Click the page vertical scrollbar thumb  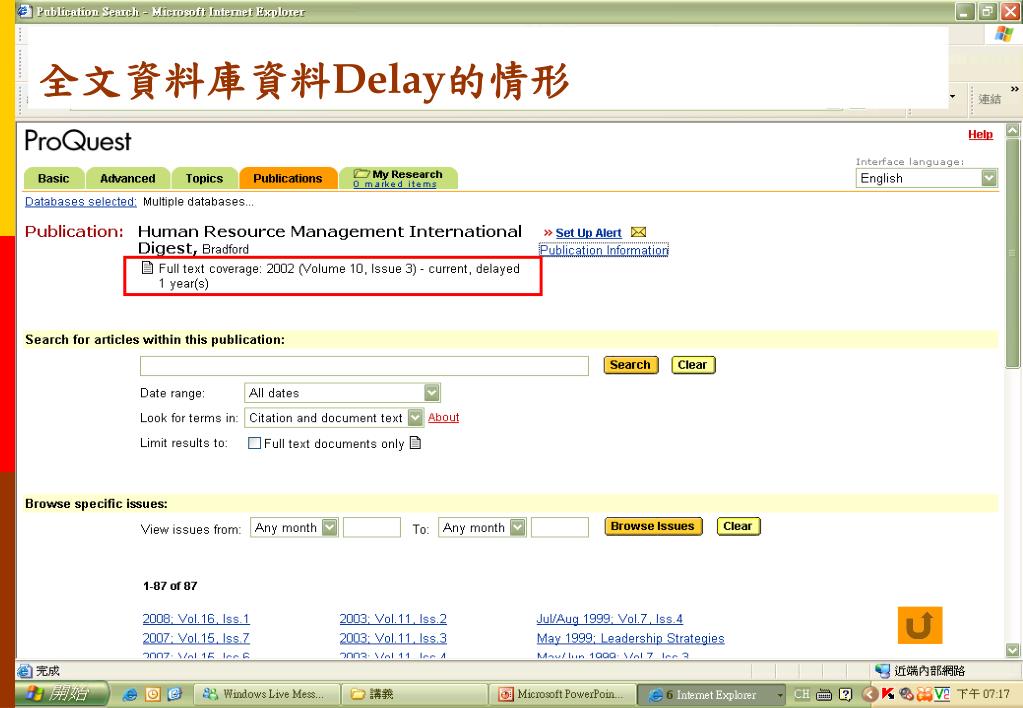(x=1013, y=253)
